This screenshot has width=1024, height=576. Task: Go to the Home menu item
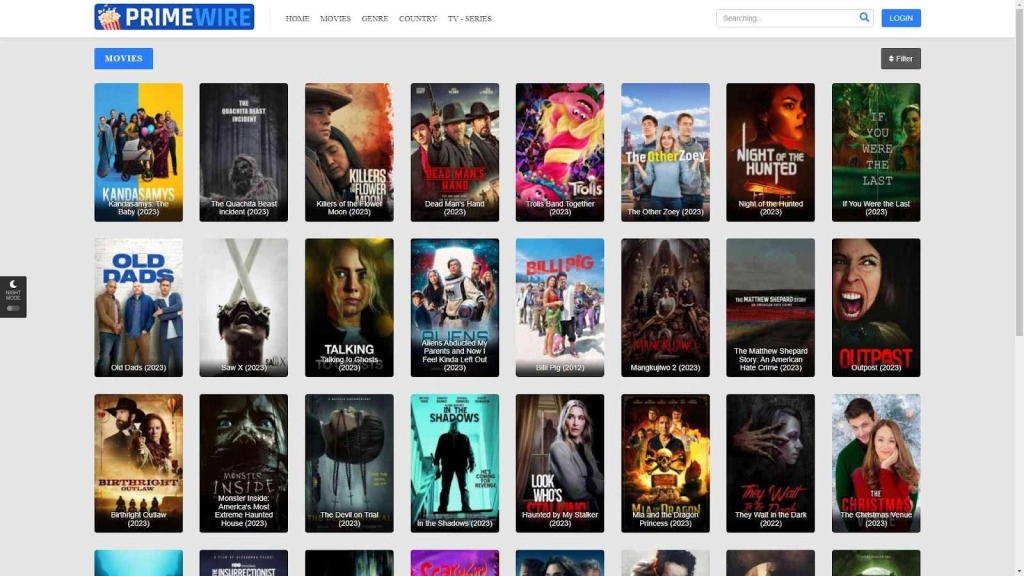[297, 18]
